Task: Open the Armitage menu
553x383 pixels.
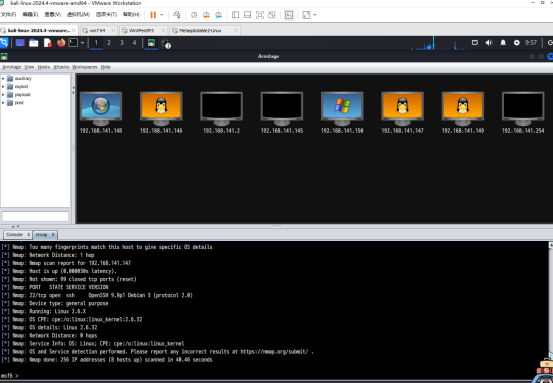Action: [12, 67]
